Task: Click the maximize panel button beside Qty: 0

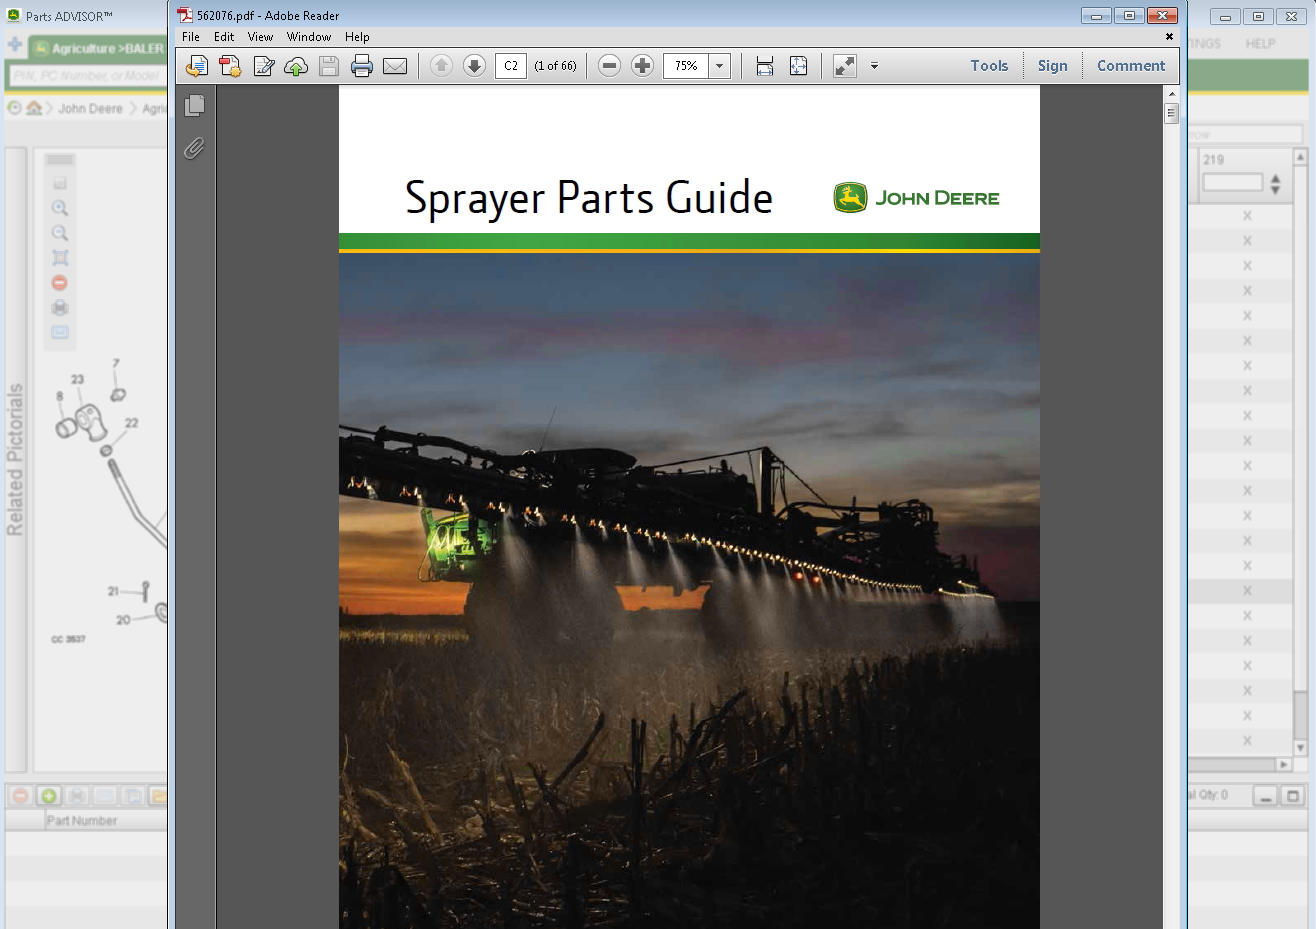Action: click(1292, 796)
